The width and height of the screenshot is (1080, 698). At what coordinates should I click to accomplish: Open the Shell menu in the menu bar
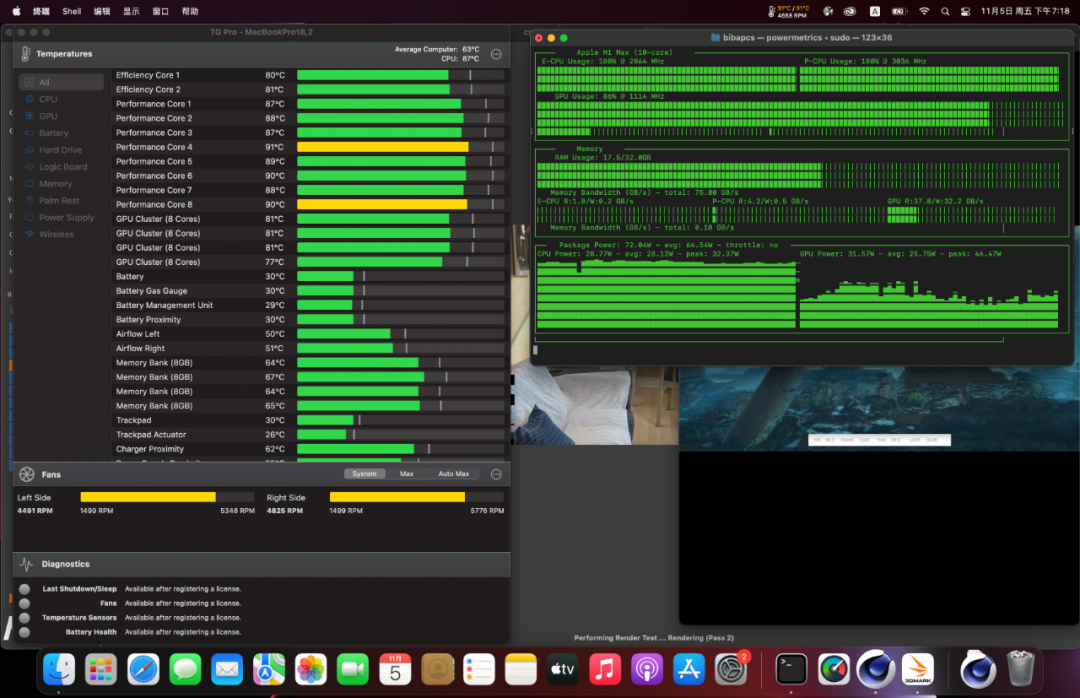[x=72, y=11]
